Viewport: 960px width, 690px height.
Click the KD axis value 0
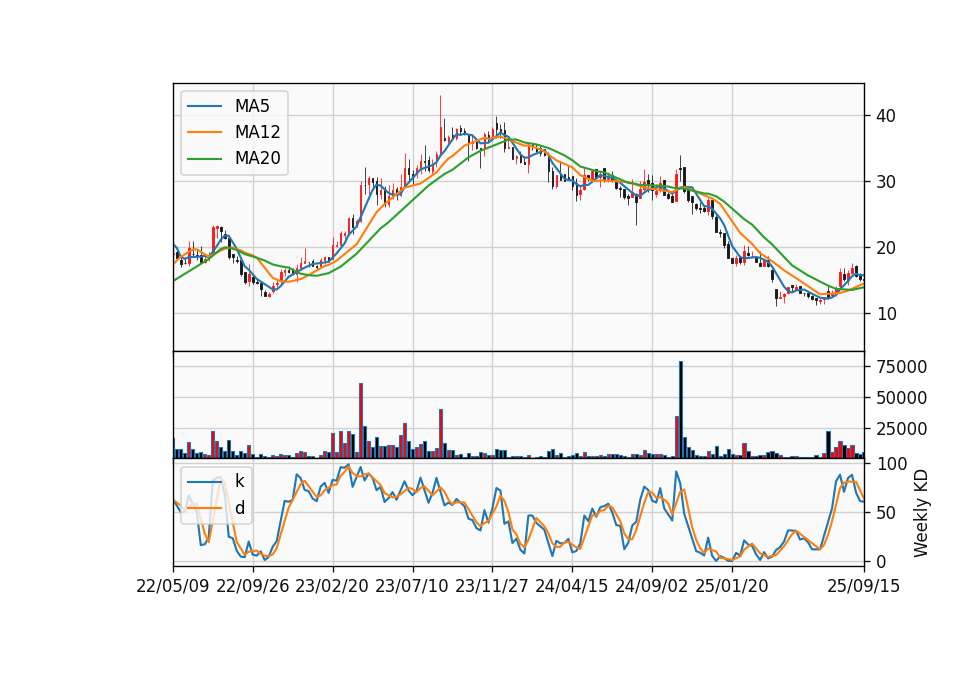pos(880,561)
